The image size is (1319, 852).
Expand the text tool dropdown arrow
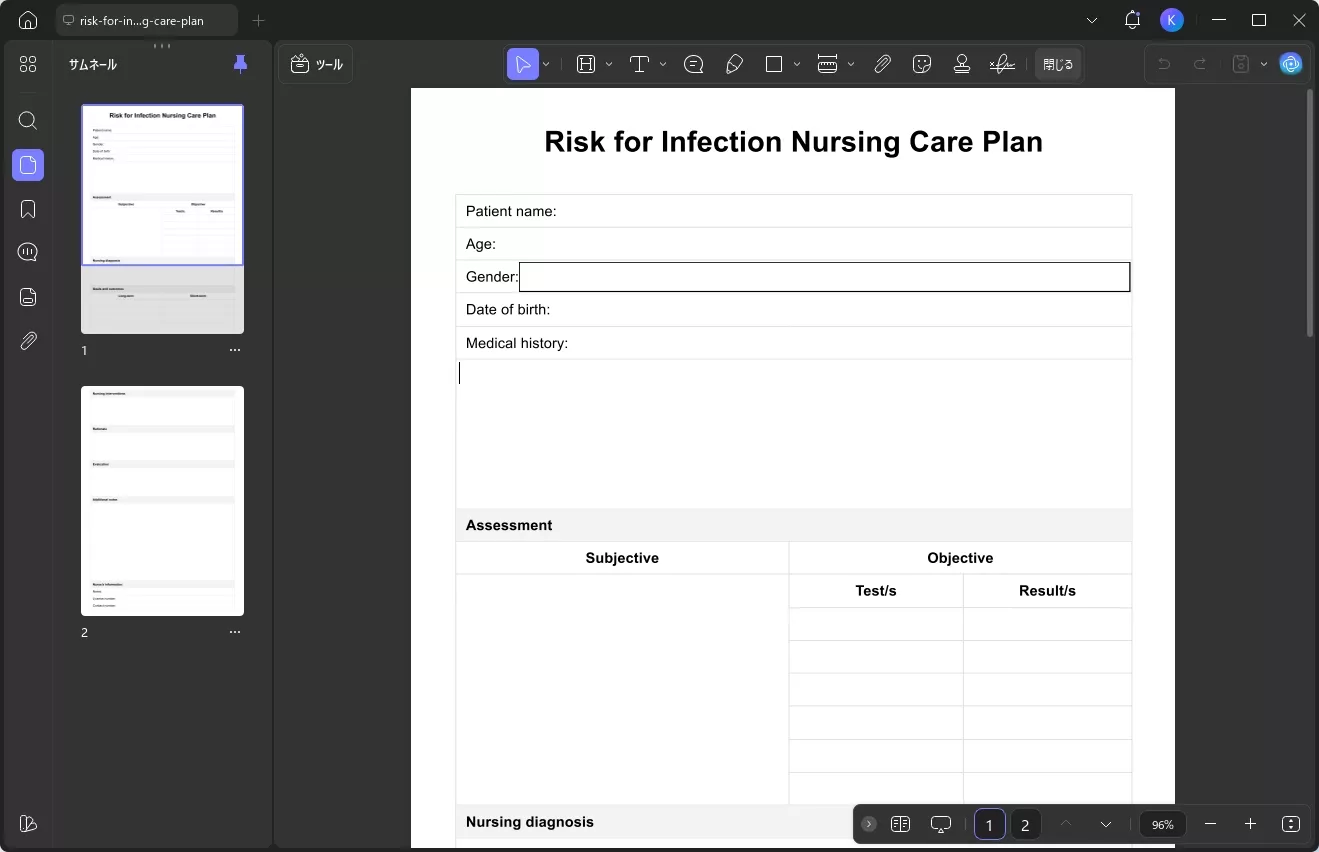pos(663,64)
